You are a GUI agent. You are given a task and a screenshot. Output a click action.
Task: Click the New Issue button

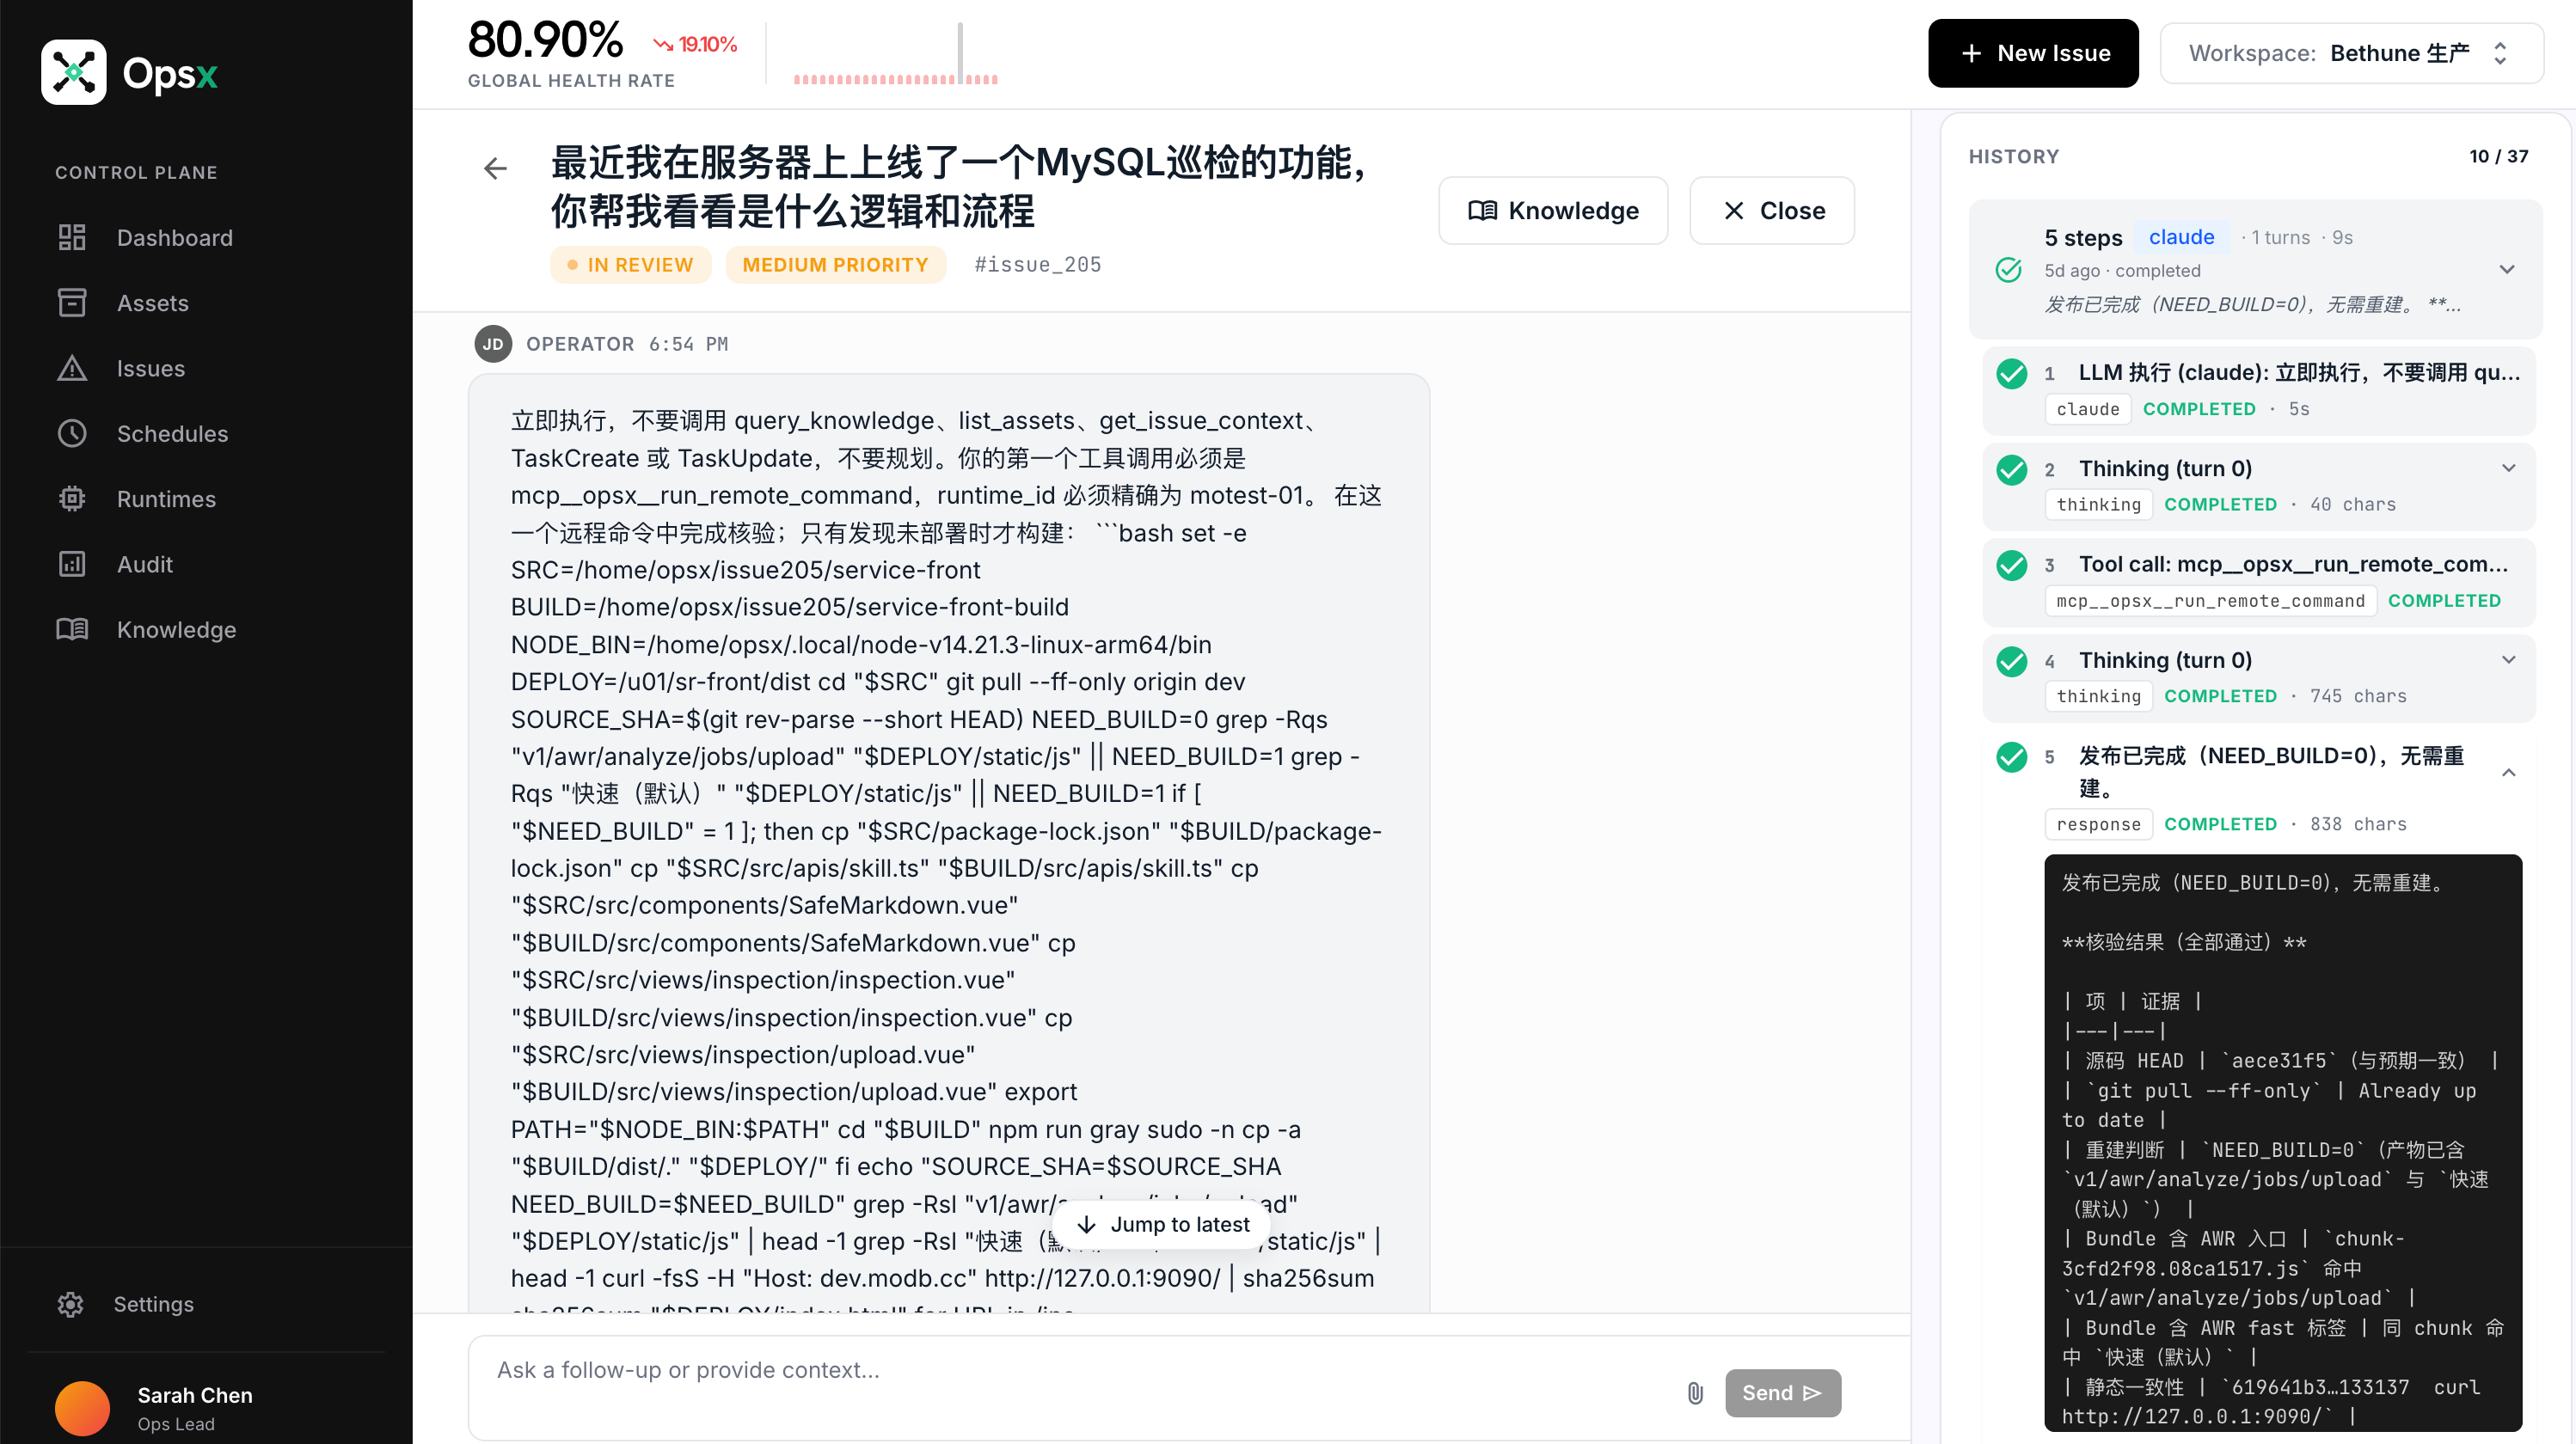tap(2033, 53)
